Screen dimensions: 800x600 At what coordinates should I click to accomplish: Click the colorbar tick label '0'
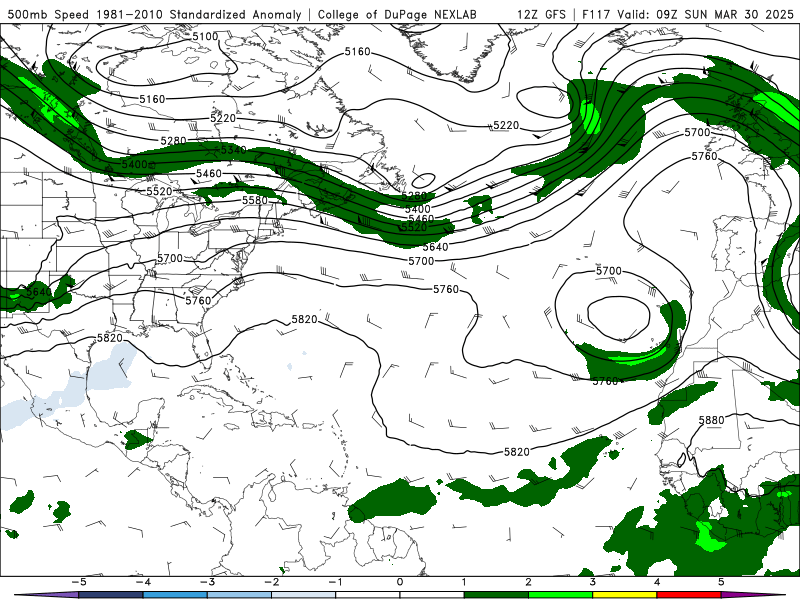coord(399,582)
